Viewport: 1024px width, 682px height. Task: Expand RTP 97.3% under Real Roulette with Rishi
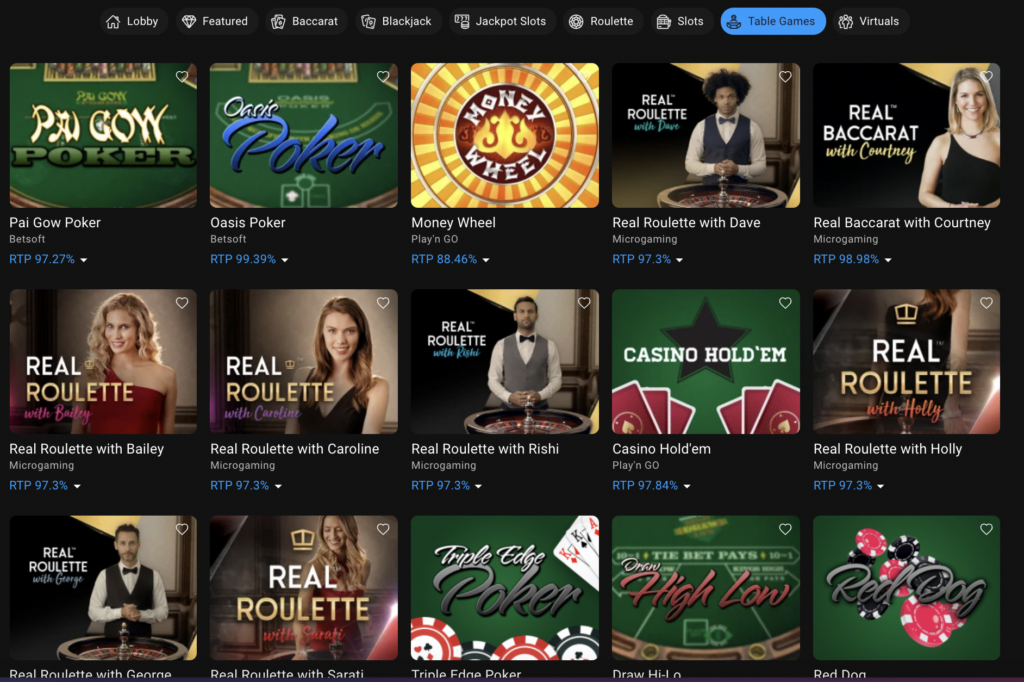point(447,485)
